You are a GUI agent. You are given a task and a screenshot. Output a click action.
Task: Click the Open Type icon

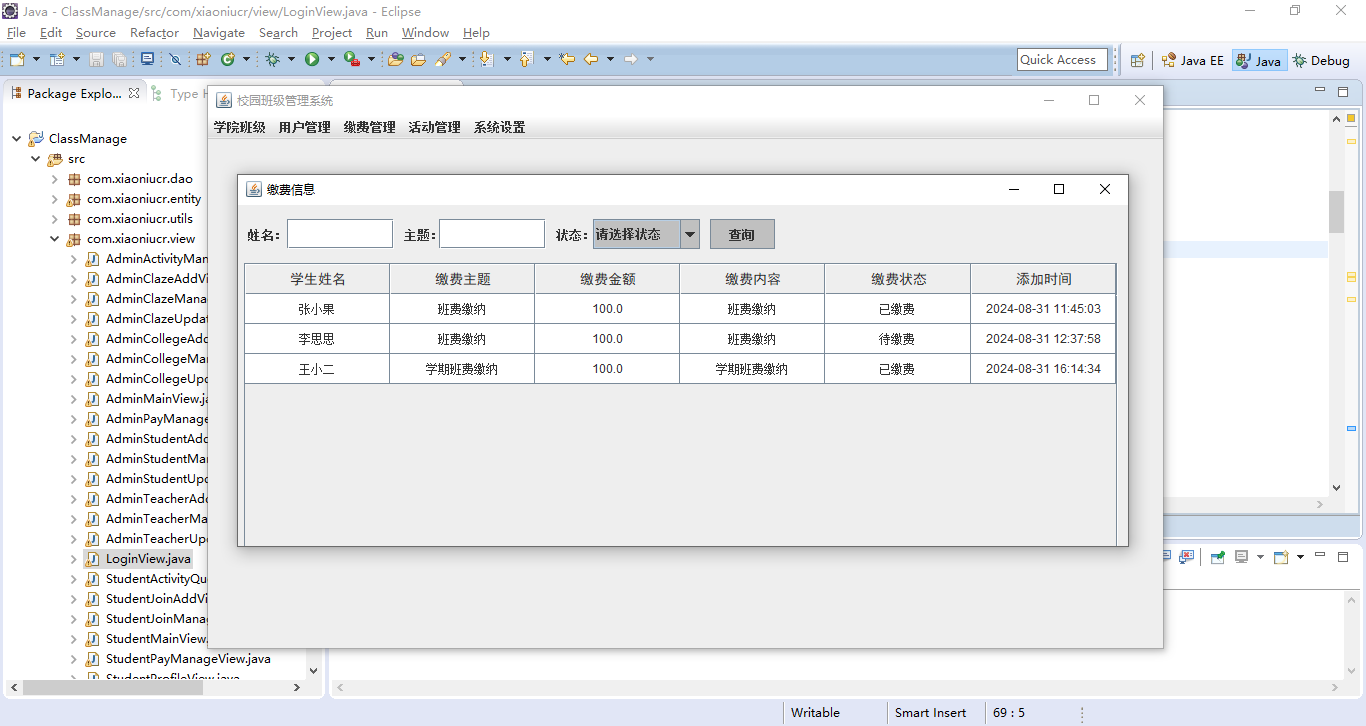[395, 59]
